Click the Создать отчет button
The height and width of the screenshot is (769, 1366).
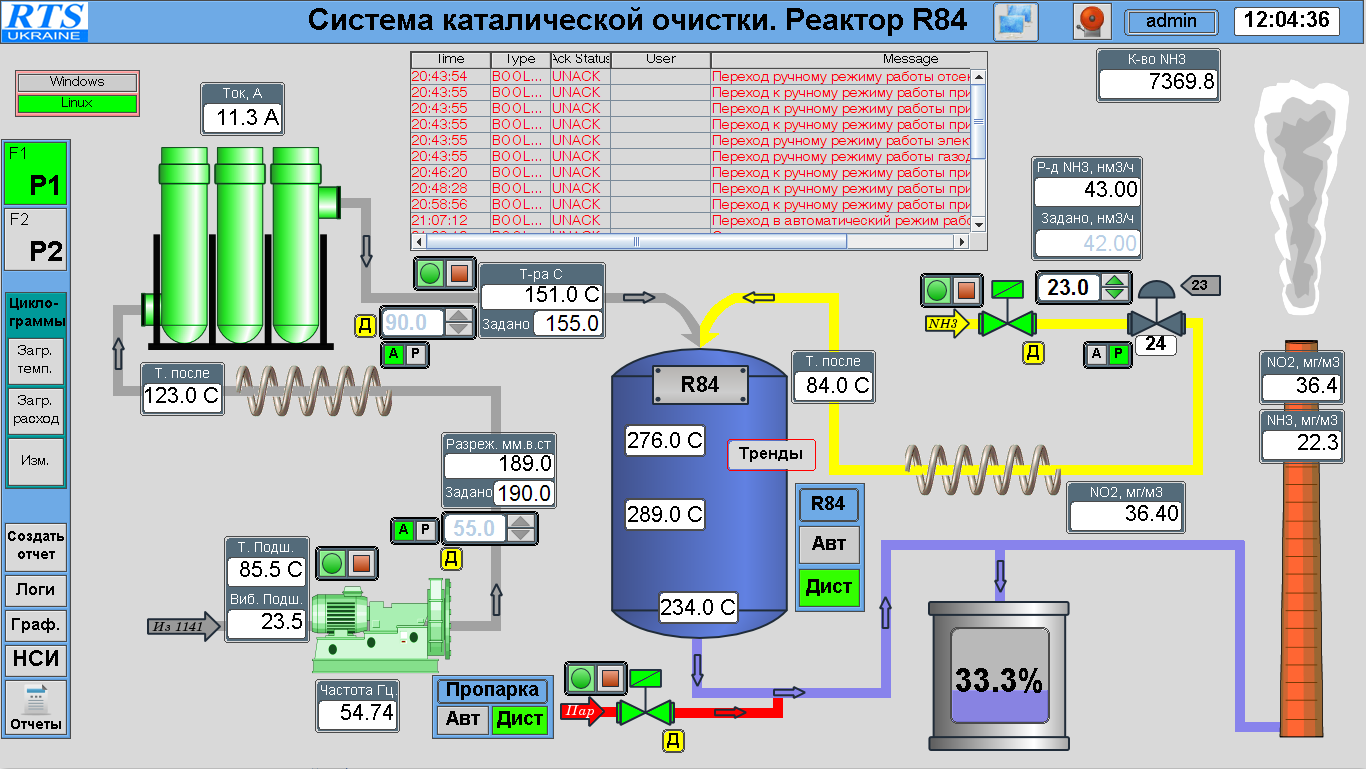coord(36,545)
